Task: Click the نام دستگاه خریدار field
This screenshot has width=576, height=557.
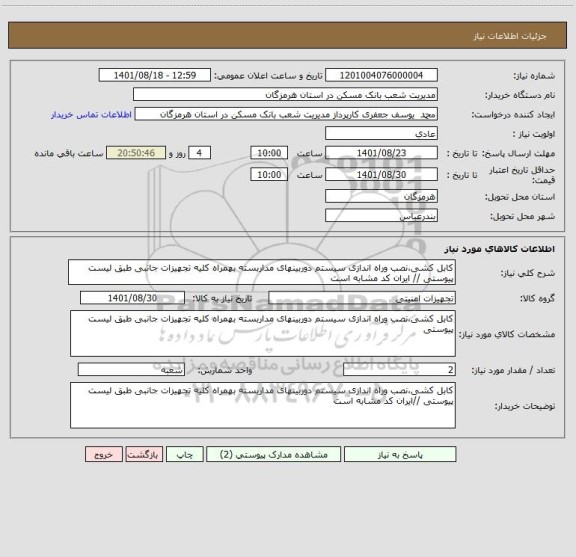Action: 285,94
